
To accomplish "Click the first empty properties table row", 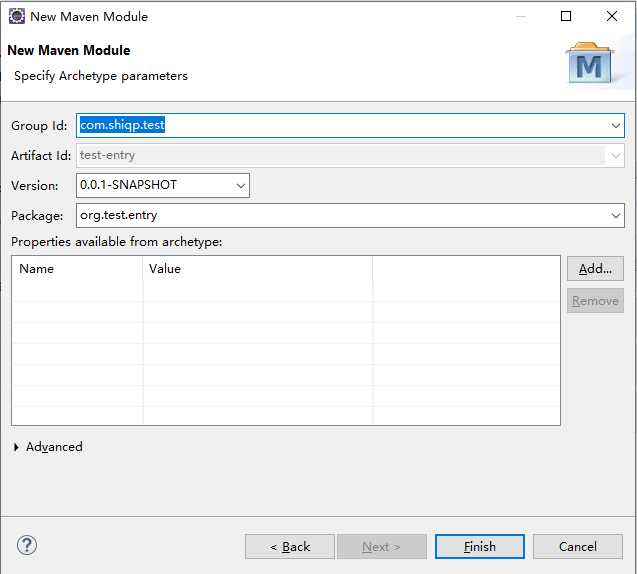I will 285,291.
